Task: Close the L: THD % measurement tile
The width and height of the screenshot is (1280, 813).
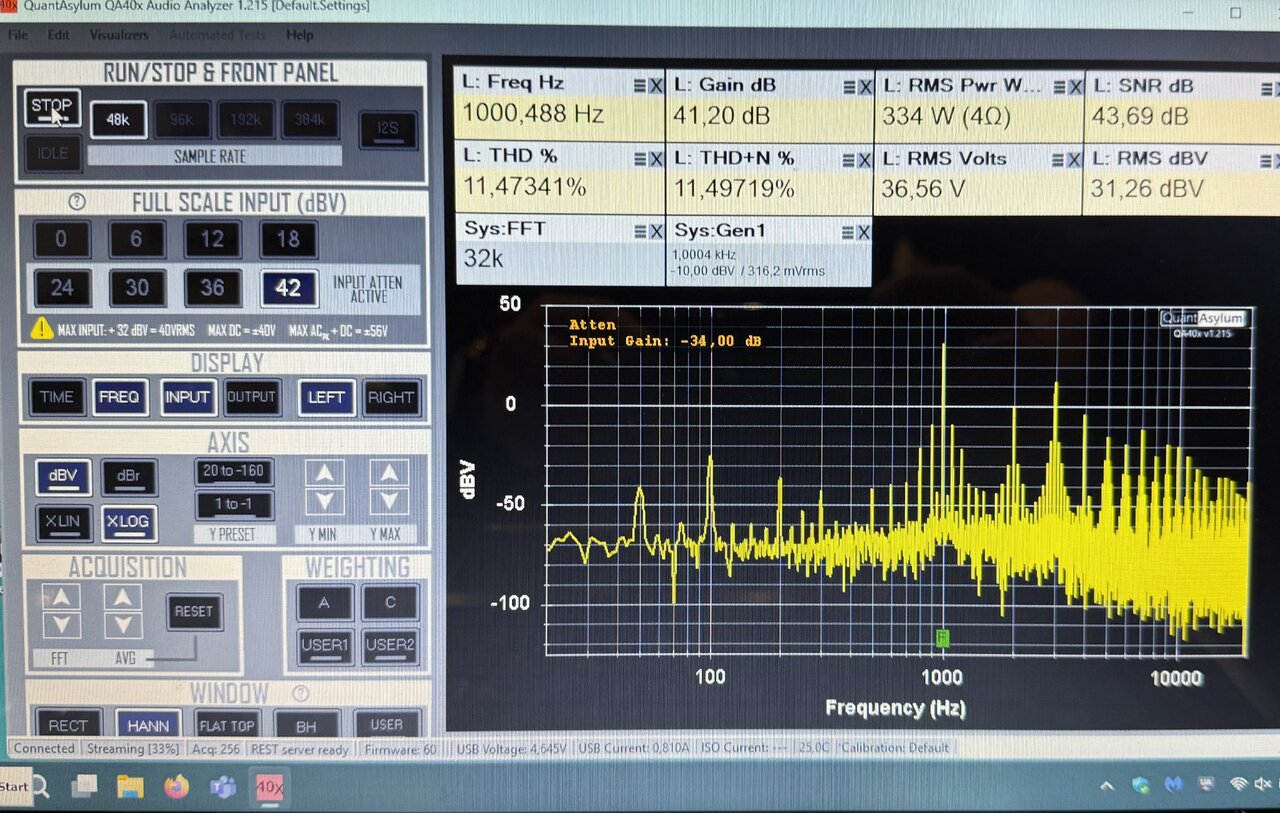Action: (655, 159)
